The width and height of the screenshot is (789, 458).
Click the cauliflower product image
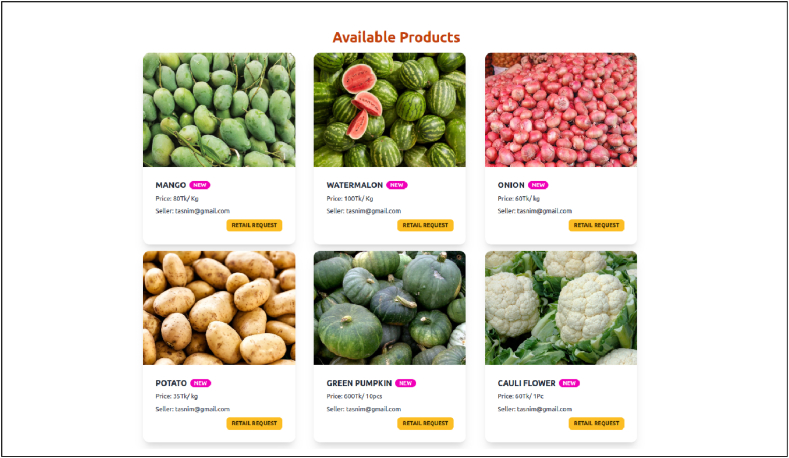click(x=561, y=308)
